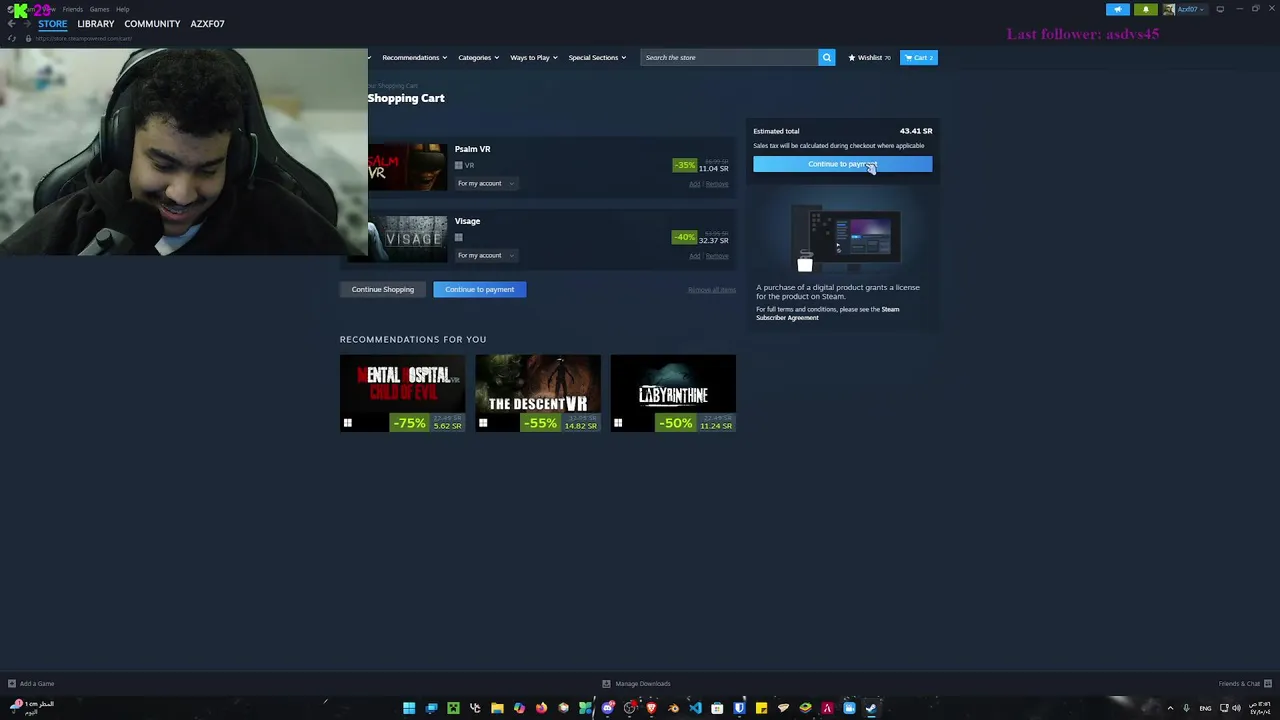Focus the Search the store field

coord(729,57)
